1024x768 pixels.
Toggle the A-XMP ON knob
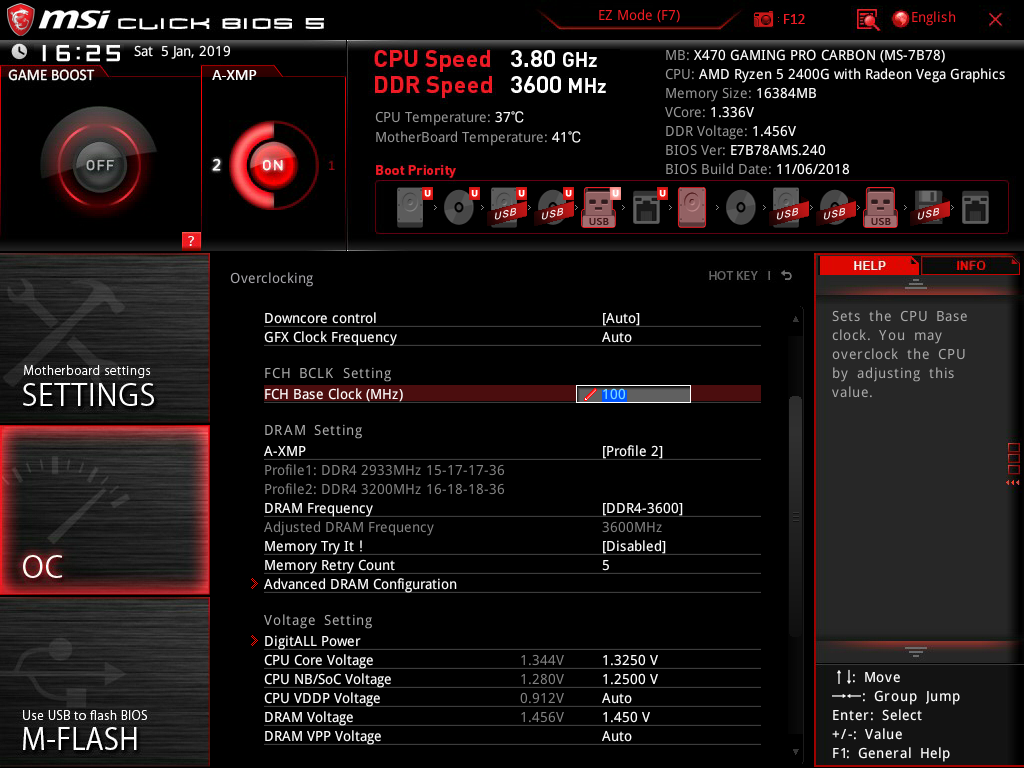[272, 165]
